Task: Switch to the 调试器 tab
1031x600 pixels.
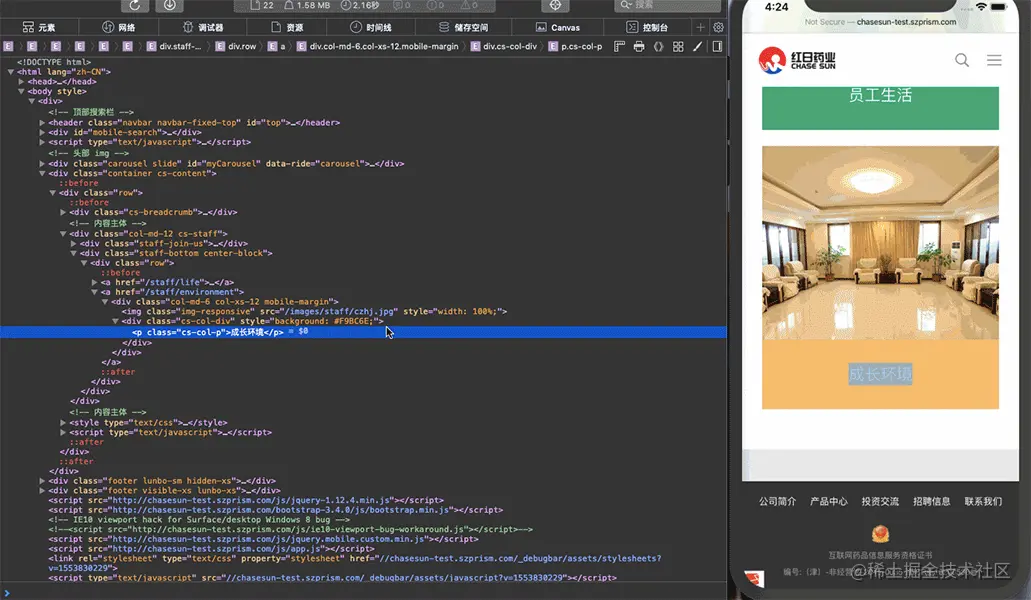Action: (203, 27)
